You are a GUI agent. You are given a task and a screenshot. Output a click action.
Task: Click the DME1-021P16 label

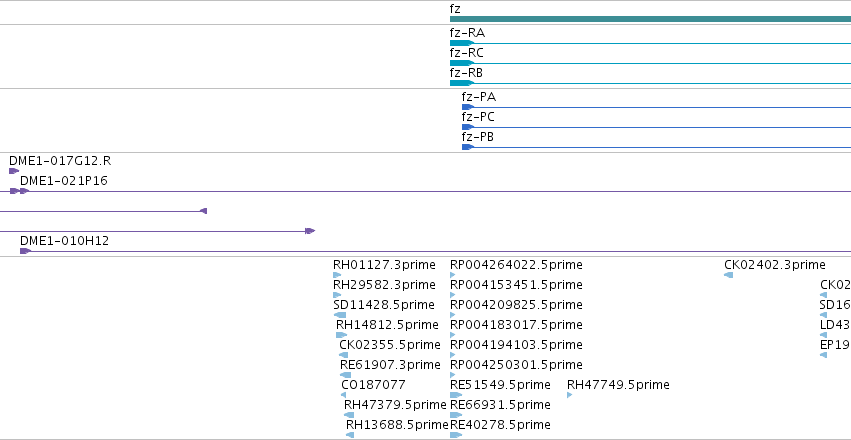[x=63, y=181]
